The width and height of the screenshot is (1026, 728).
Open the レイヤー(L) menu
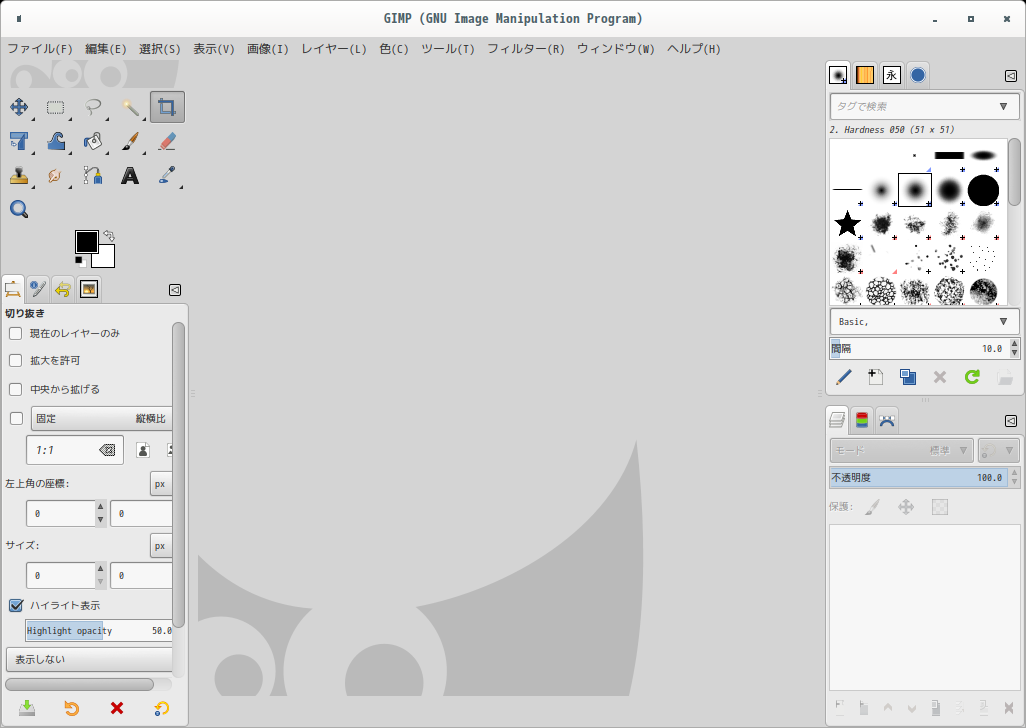point(334,49)
